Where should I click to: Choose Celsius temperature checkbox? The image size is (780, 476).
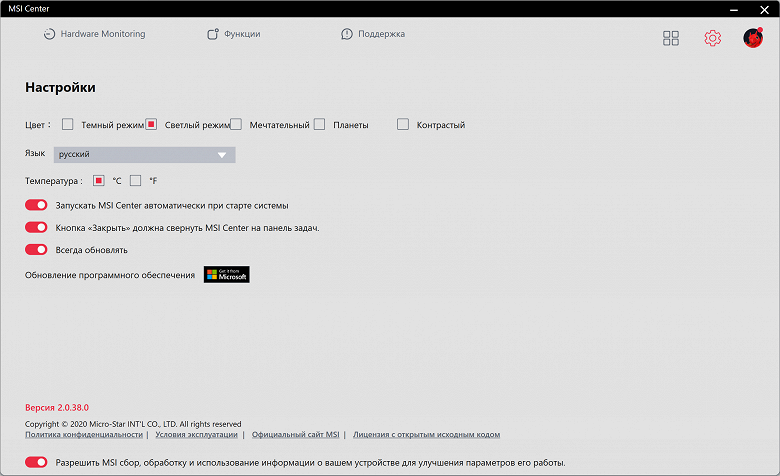point(98,181)
